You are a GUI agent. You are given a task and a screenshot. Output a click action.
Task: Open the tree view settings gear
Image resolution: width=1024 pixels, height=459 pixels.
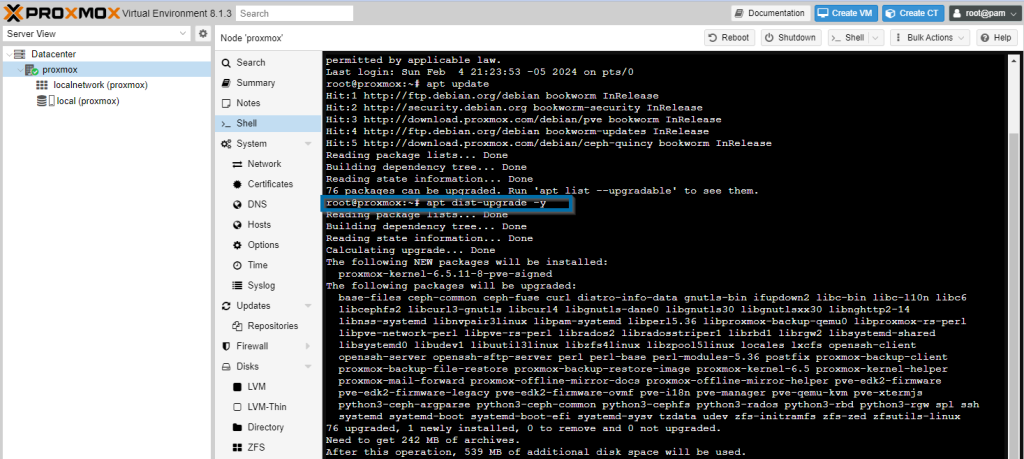(203, 33)
